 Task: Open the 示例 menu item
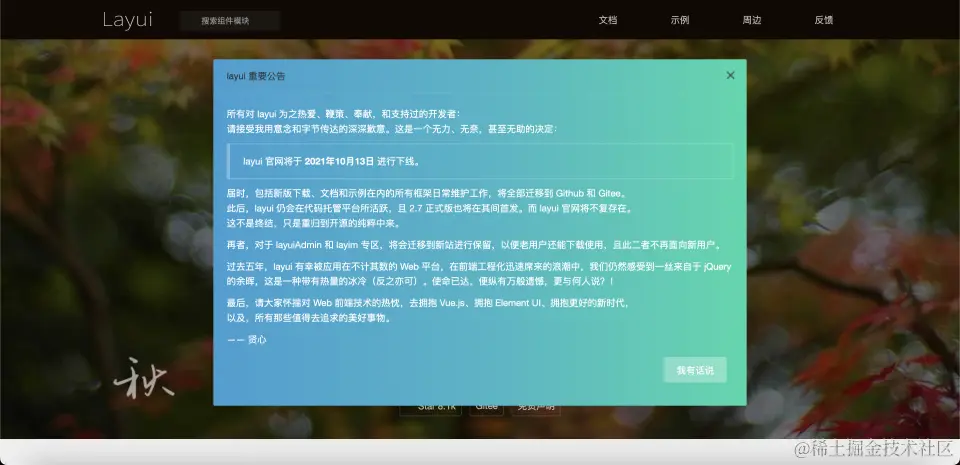[680, 20]
